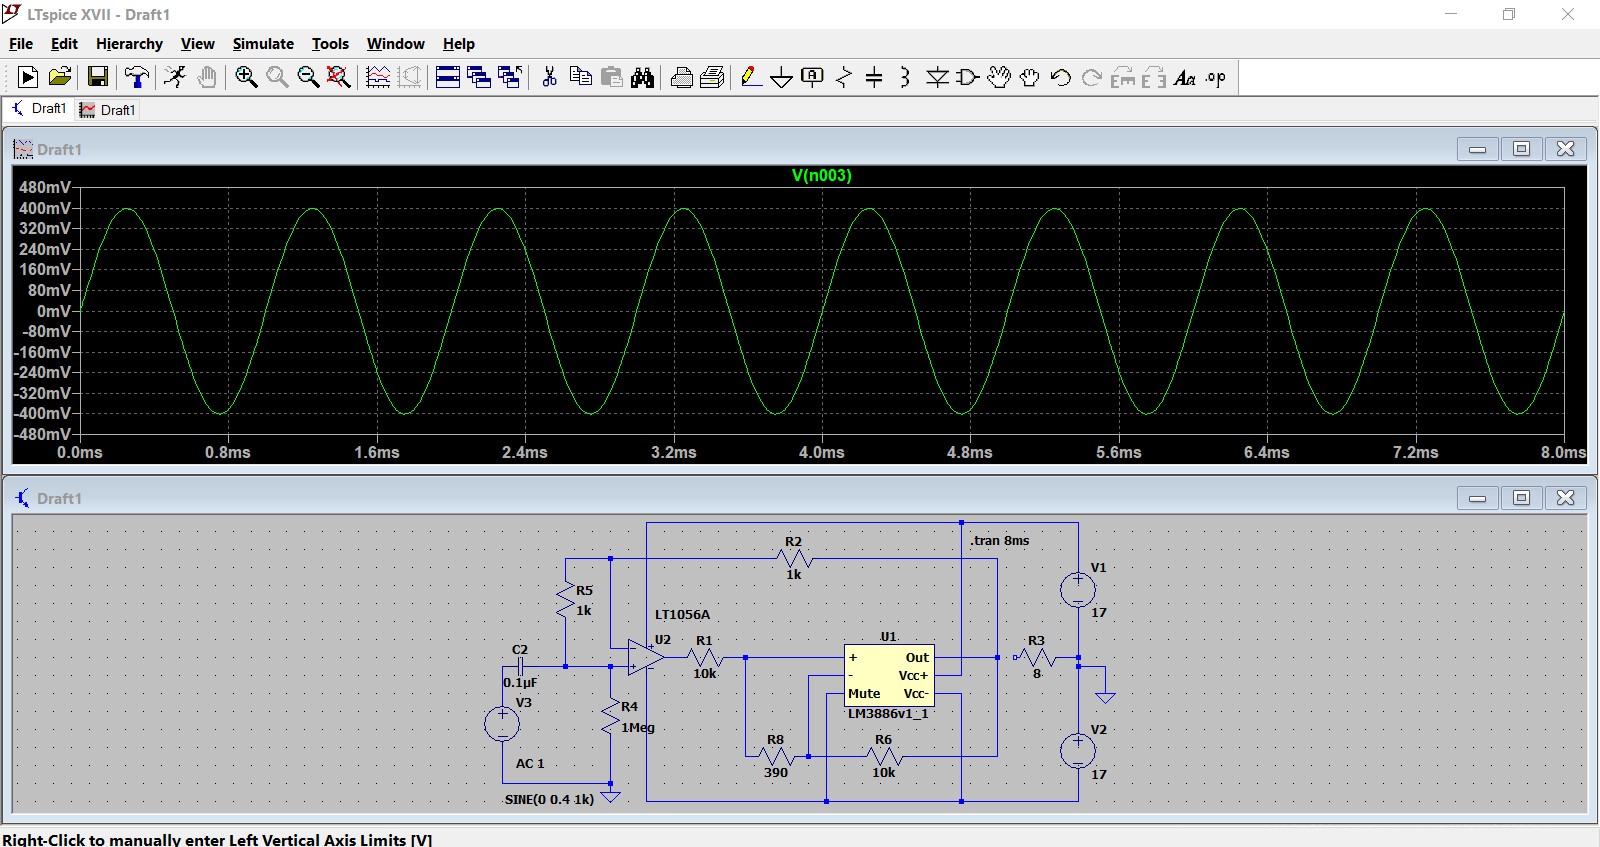Select the Move open hand tool

tap(999, 77)
